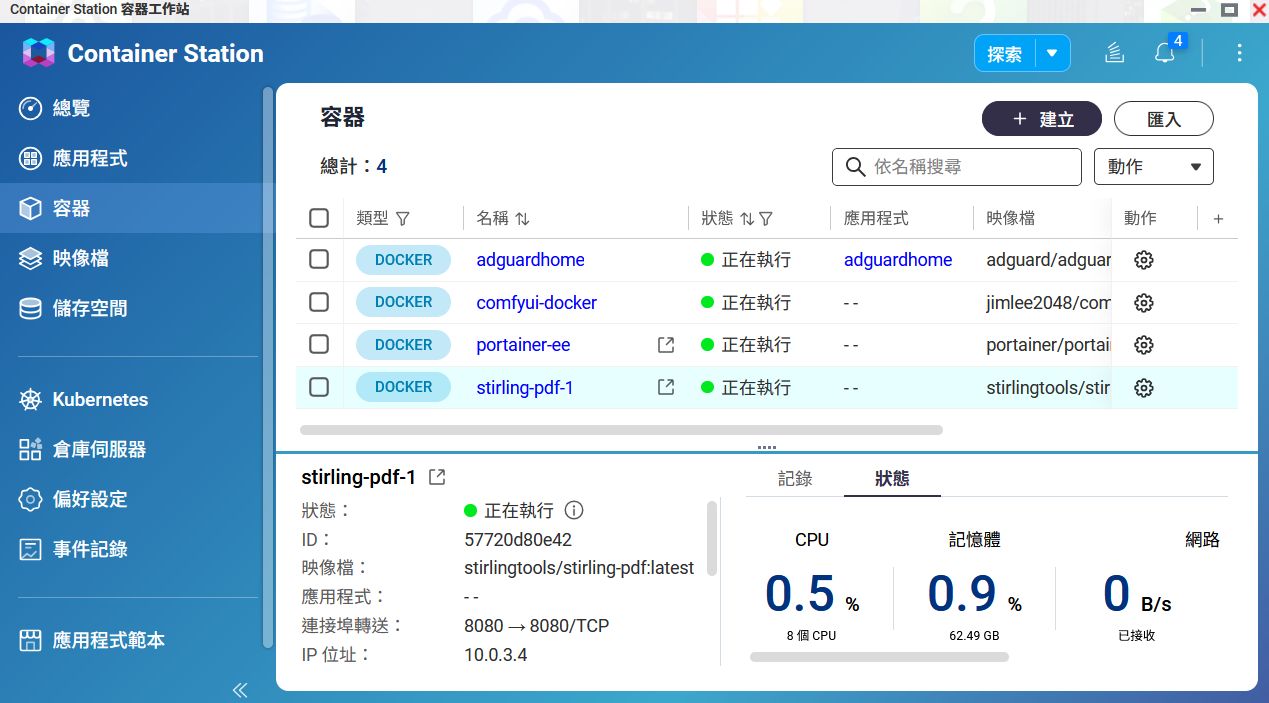Viewport: 1269px width, 703px height.
Task: Check the comfyui-docker row checkbox
Action: [x=319, y=302]
